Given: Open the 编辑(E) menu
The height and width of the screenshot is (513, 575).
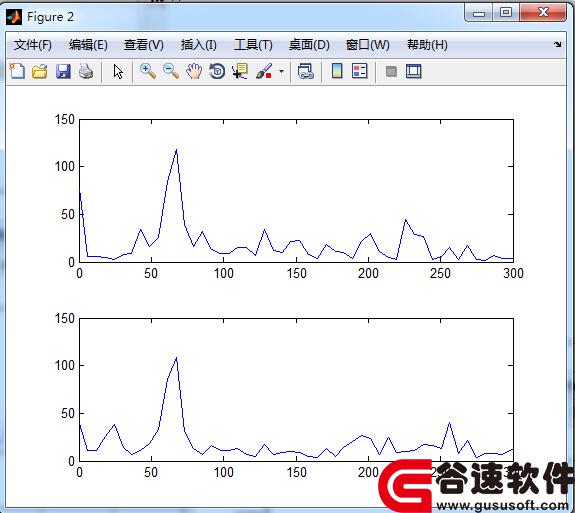Looking at the screenshot, I should pyautogui.click(x=88, y=45).
